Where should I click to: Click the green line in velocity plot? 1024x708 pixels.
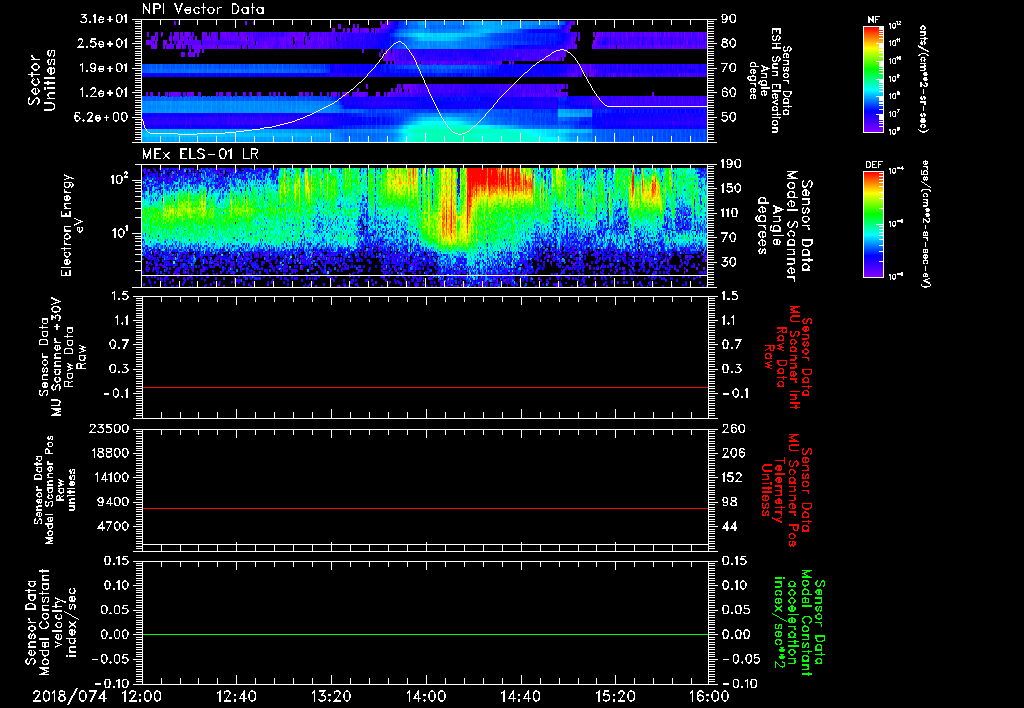pos(424,634)
